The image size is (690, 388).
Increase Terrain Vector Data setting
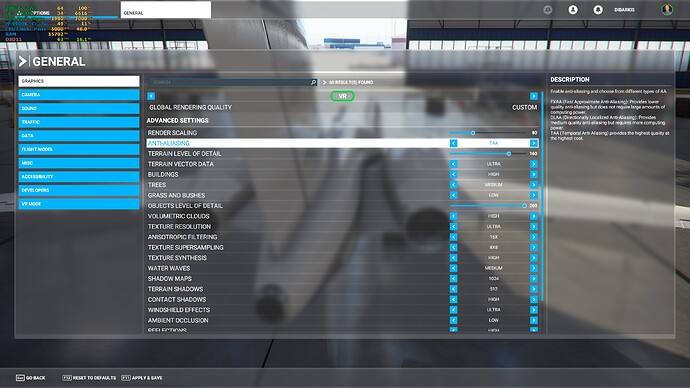[534, 164]
